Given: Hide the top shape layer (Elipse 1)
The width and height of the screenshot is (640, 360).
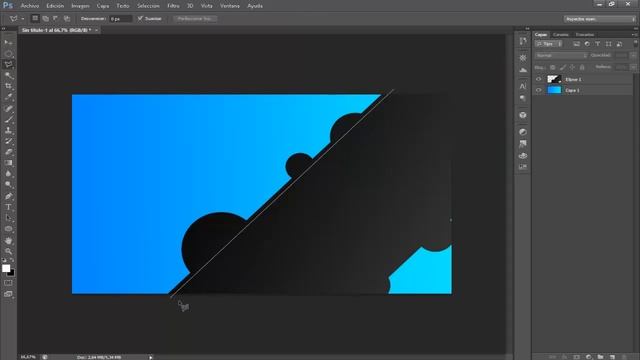Looking at the screenshot, I should (x=538, y=79).
